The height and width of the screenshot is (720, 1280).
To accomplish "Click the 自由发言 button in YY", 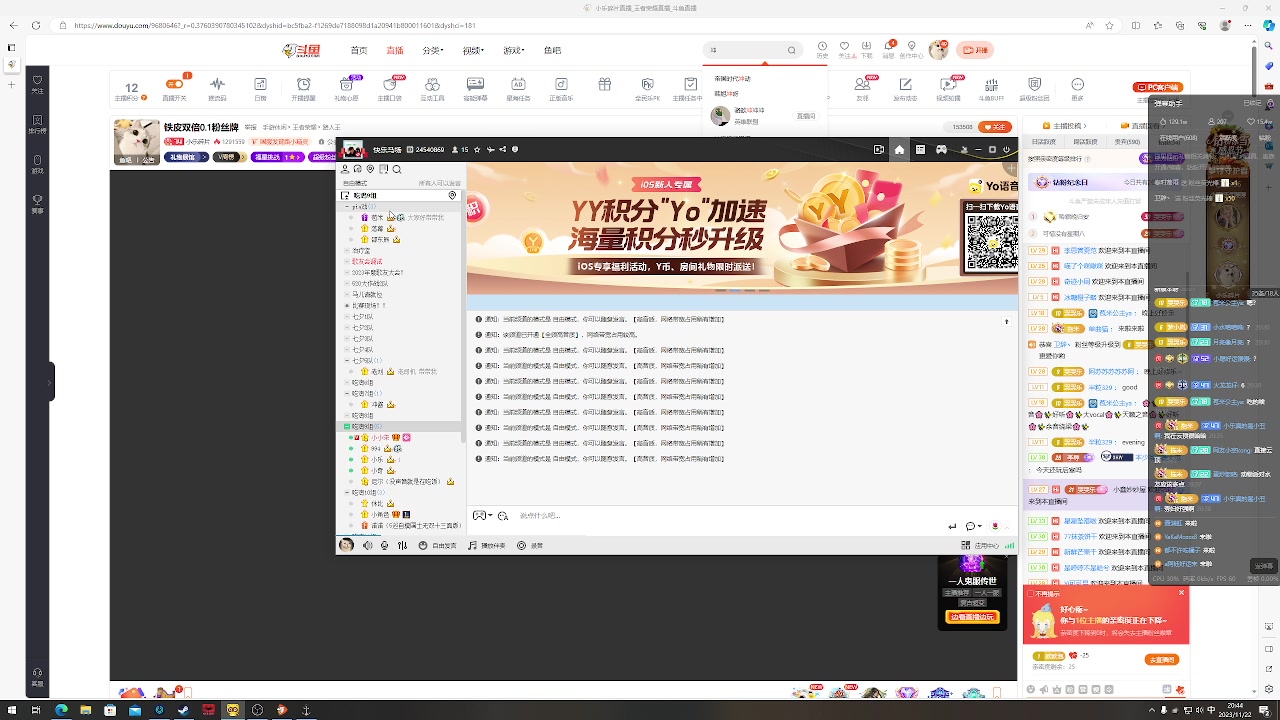I will pyautogui.click(x=438, y=546).
